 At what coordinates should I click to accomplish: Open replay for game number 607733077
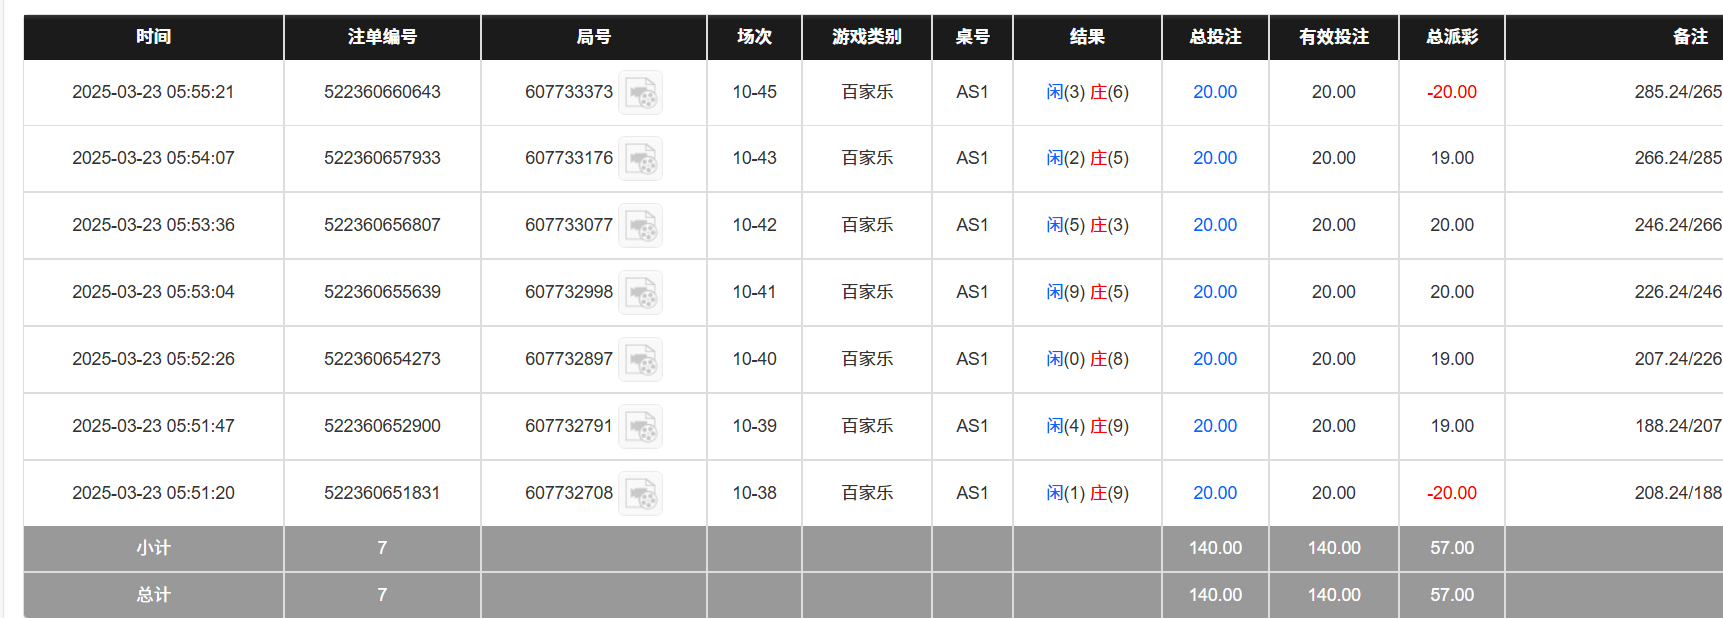point(641,225)
